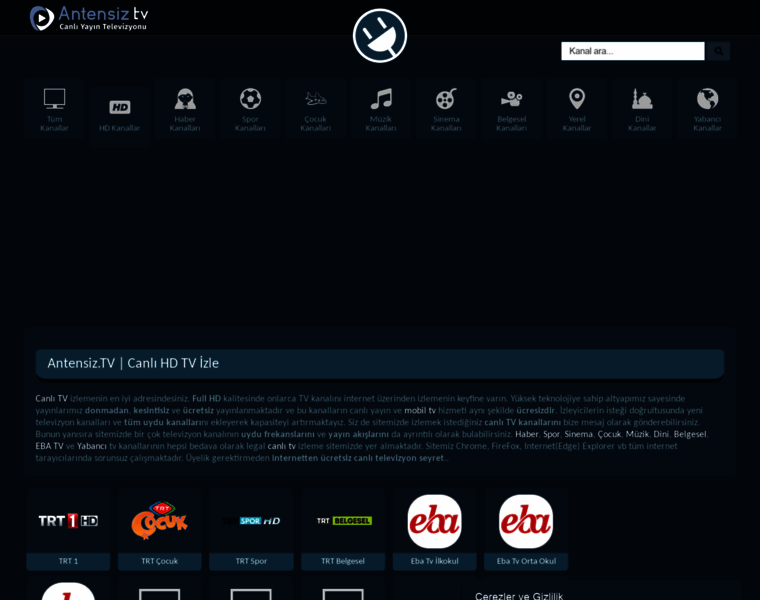The image size is (760, 600).
Task: Open Belgesel Kanalları camera icon
Action: (x=511, y=99)
